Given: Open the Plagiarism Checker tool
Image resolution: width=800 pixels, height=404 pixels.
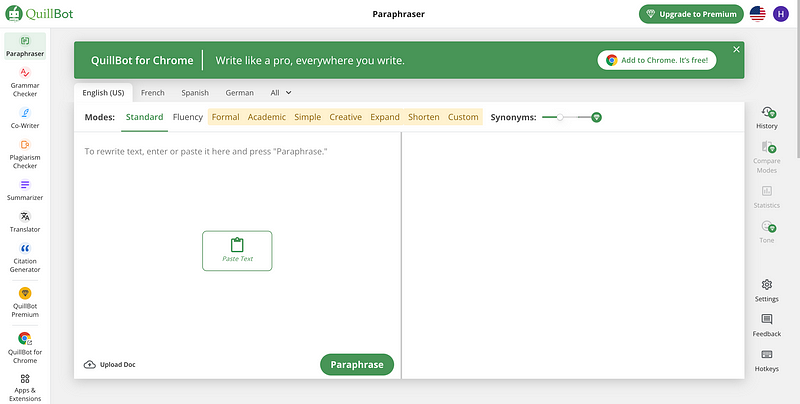Looking at the screenshot, I should (25, 154).
